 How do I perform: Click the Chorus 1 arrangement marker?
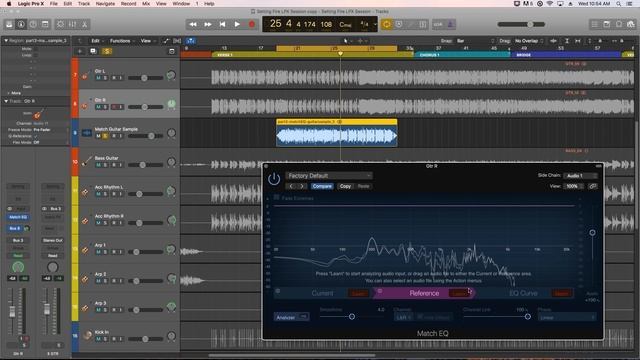click(462, 55)
